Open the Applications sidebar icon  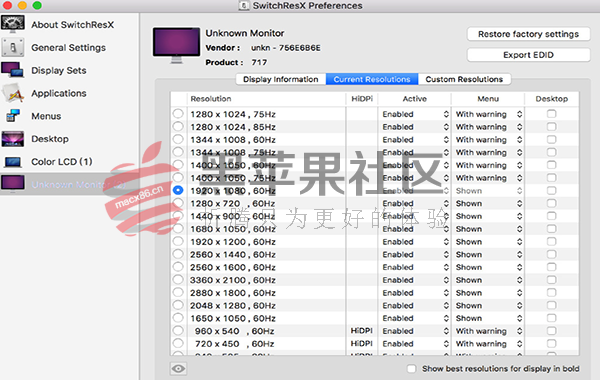pyautogui.click(x=13, y=93)
